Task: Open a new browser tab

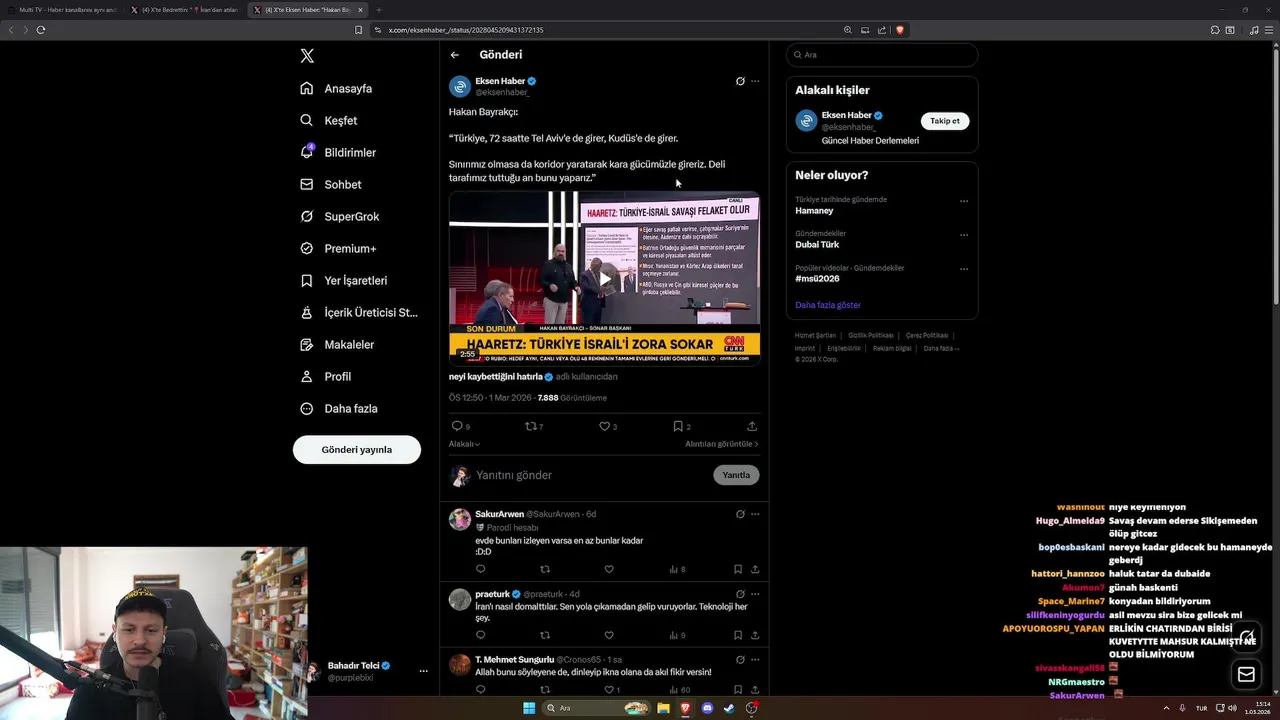Action: pos(378,10)
